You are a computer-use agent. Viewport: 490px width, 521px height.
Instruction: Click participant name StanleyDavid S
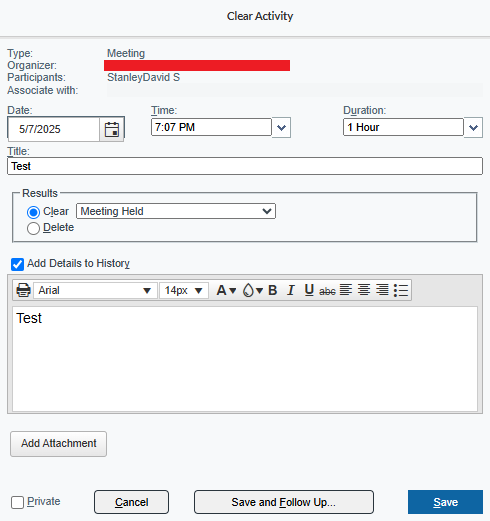click(x=143, y=77)
